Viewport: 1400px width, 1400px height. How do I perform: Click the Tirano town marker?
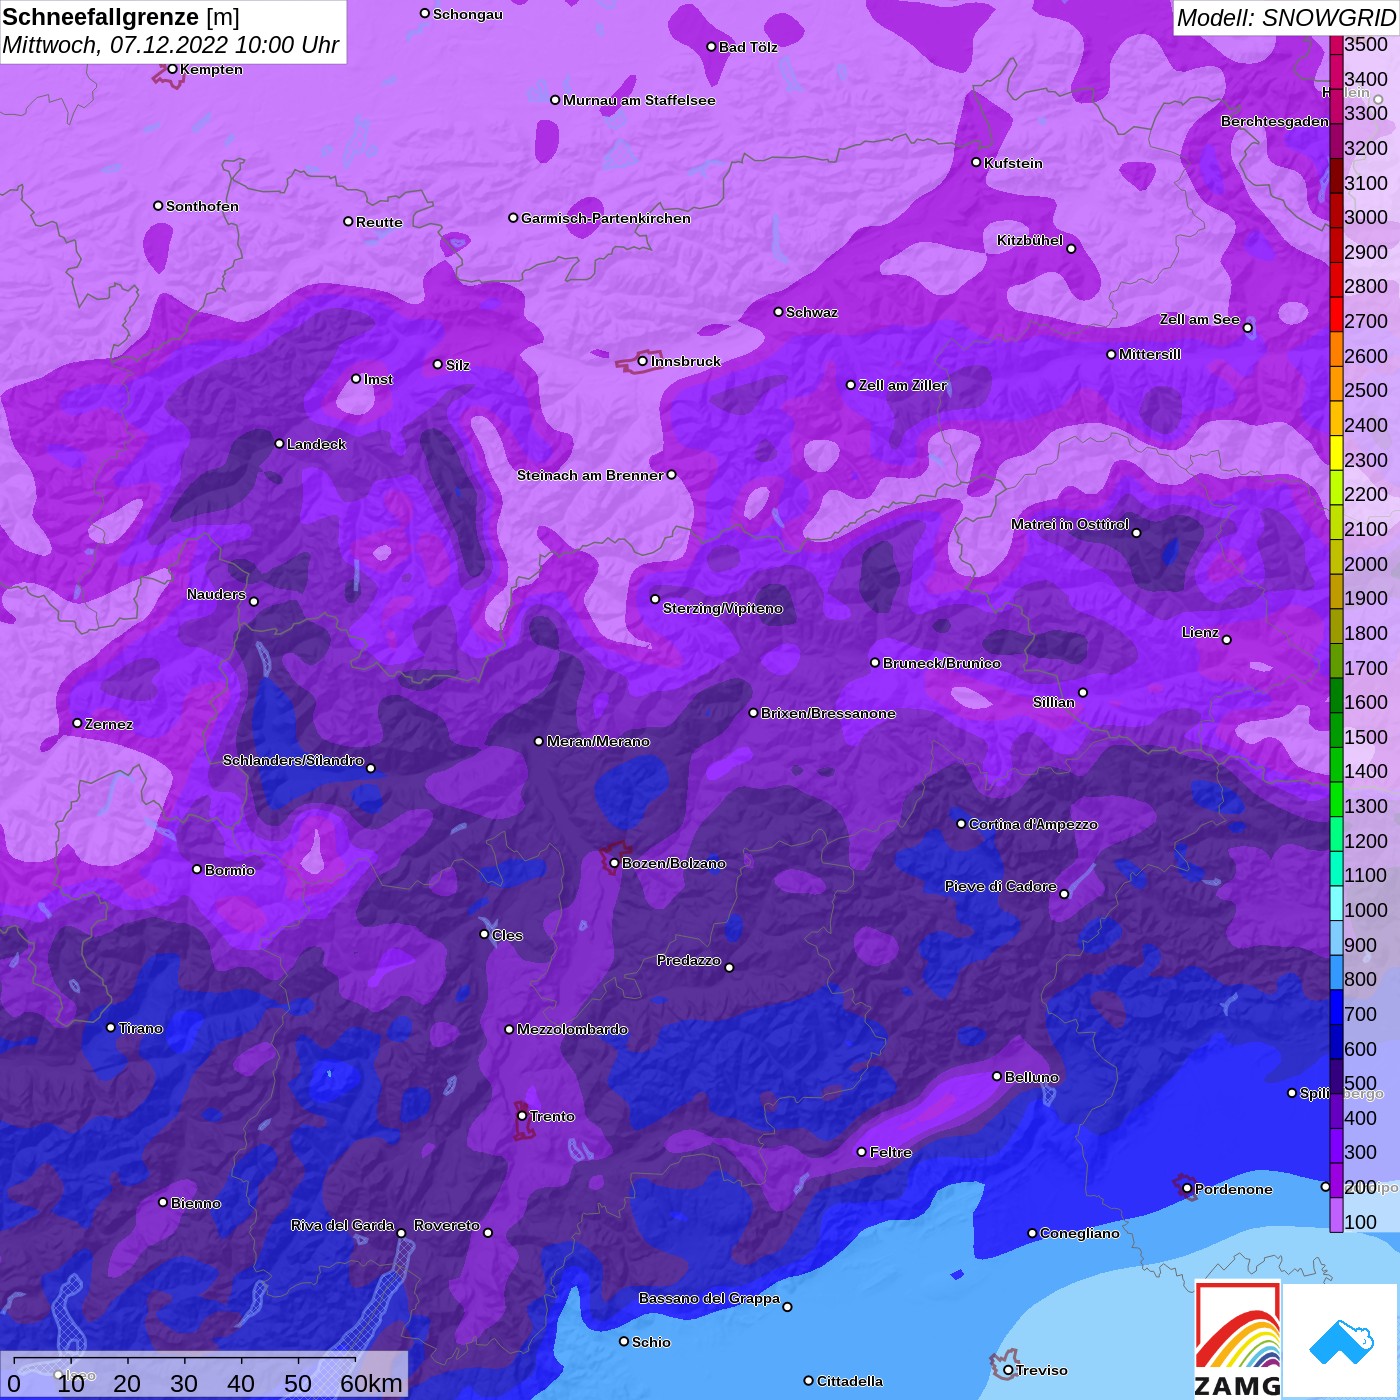111,1027
